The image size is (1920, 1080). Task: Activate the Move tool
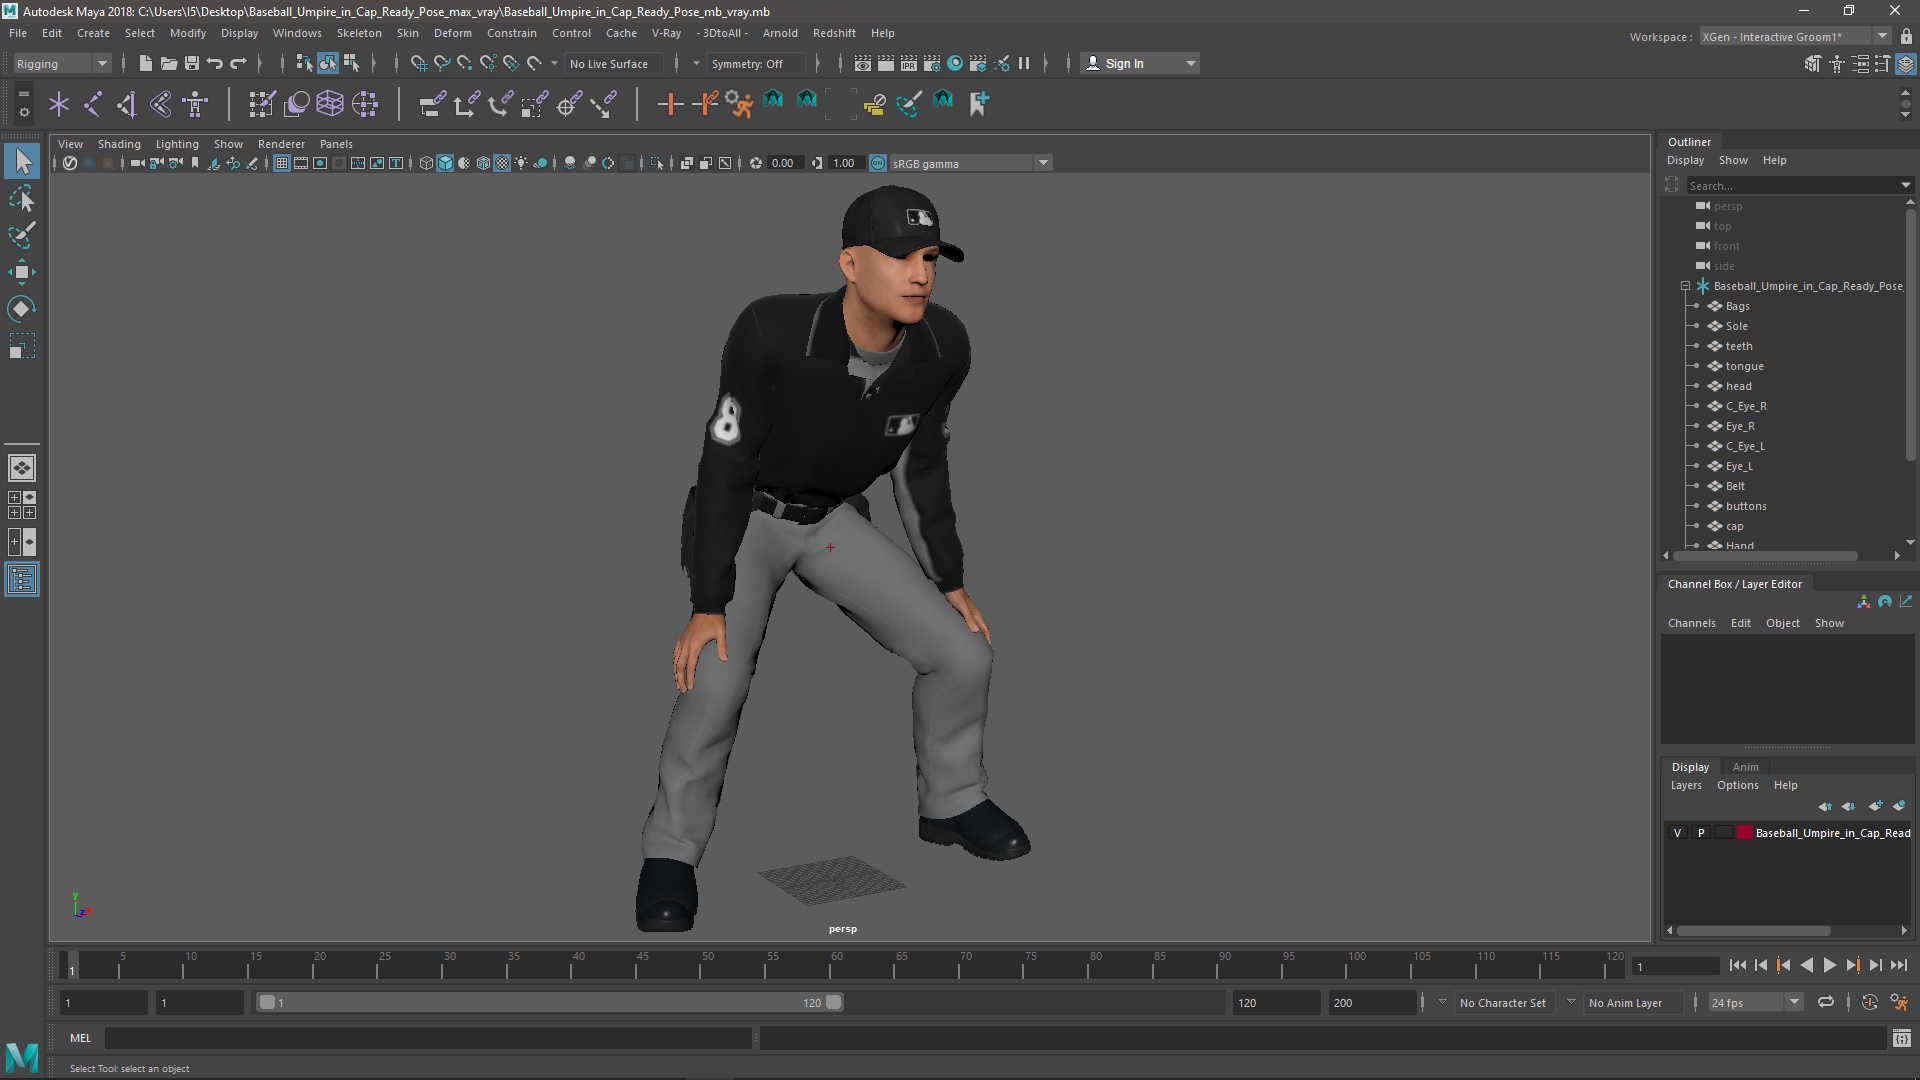[x=22, y=272]
